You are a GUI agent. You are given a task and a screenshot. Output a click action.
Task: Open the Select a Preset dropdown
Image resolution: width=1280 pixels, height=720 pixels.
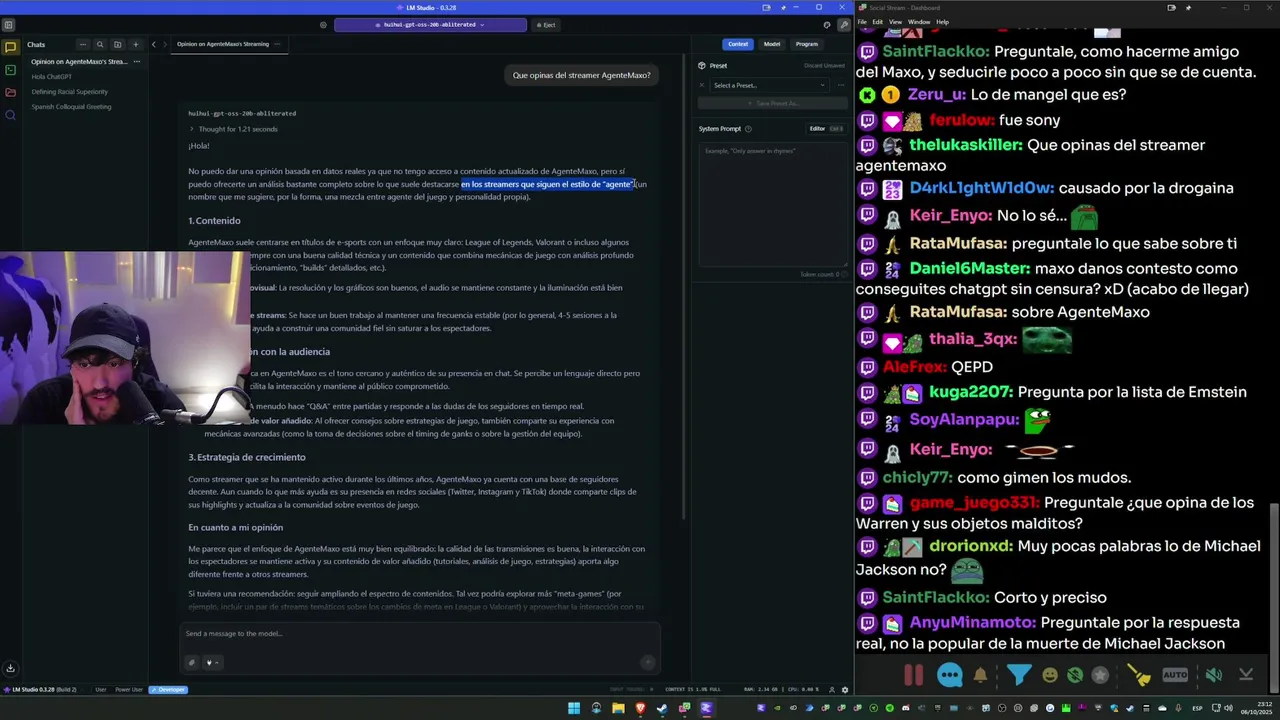pos(768,85)
